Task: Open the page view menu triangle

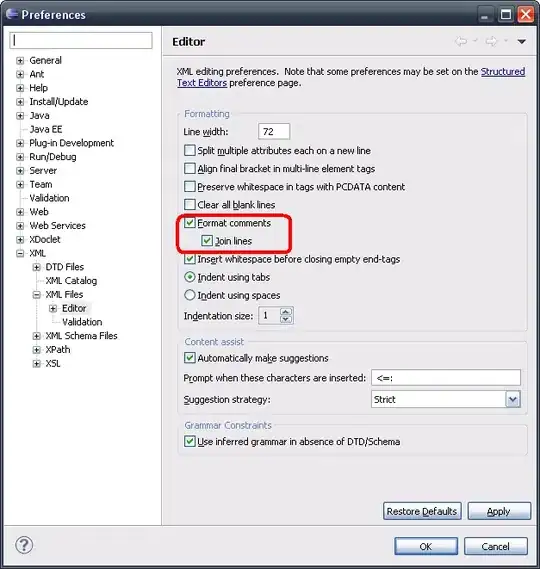Action: click(521, 41)
